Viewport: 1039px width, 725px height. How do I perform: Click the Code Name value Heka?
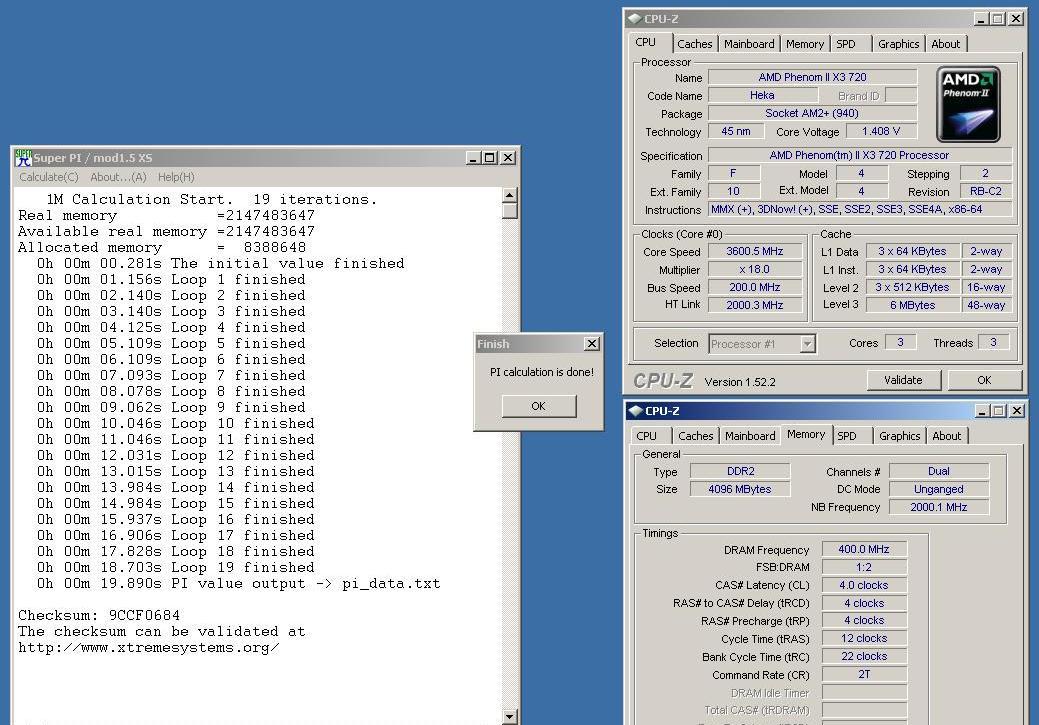762,95
